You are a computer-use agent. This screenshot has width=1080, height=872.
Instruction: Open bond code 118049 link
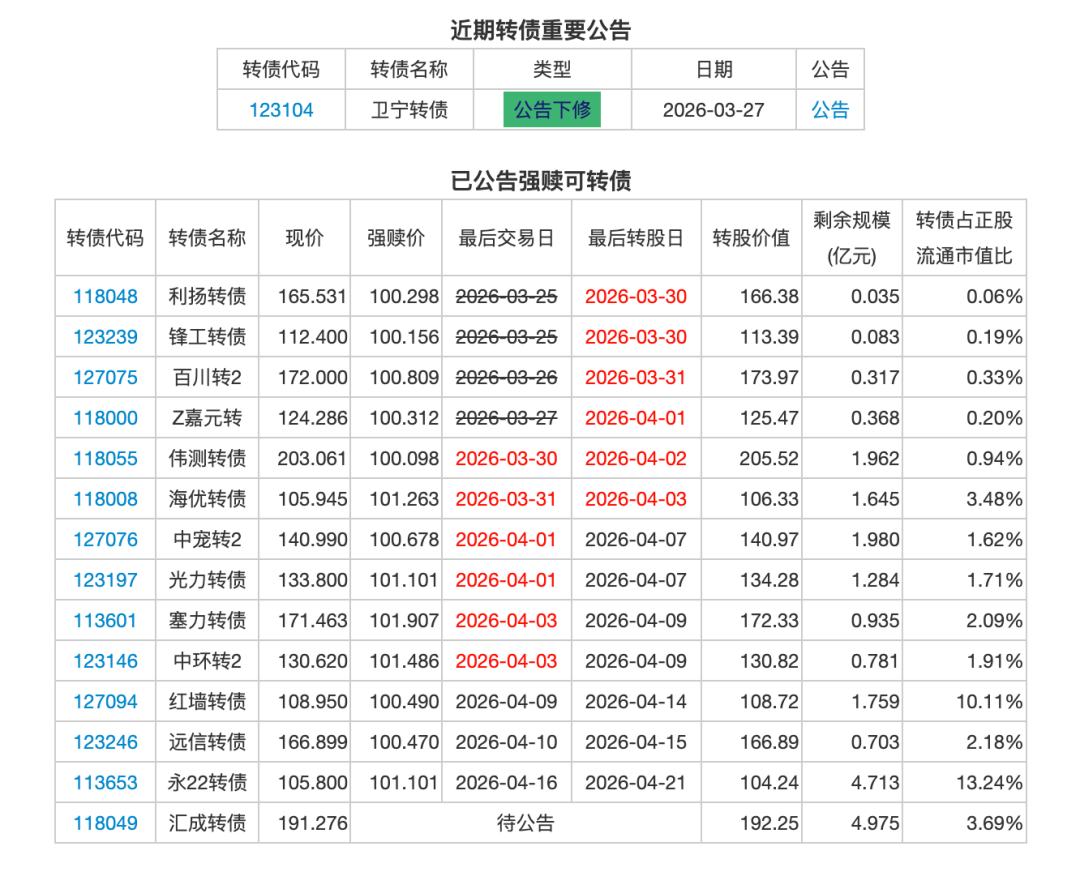click(105, 824)
